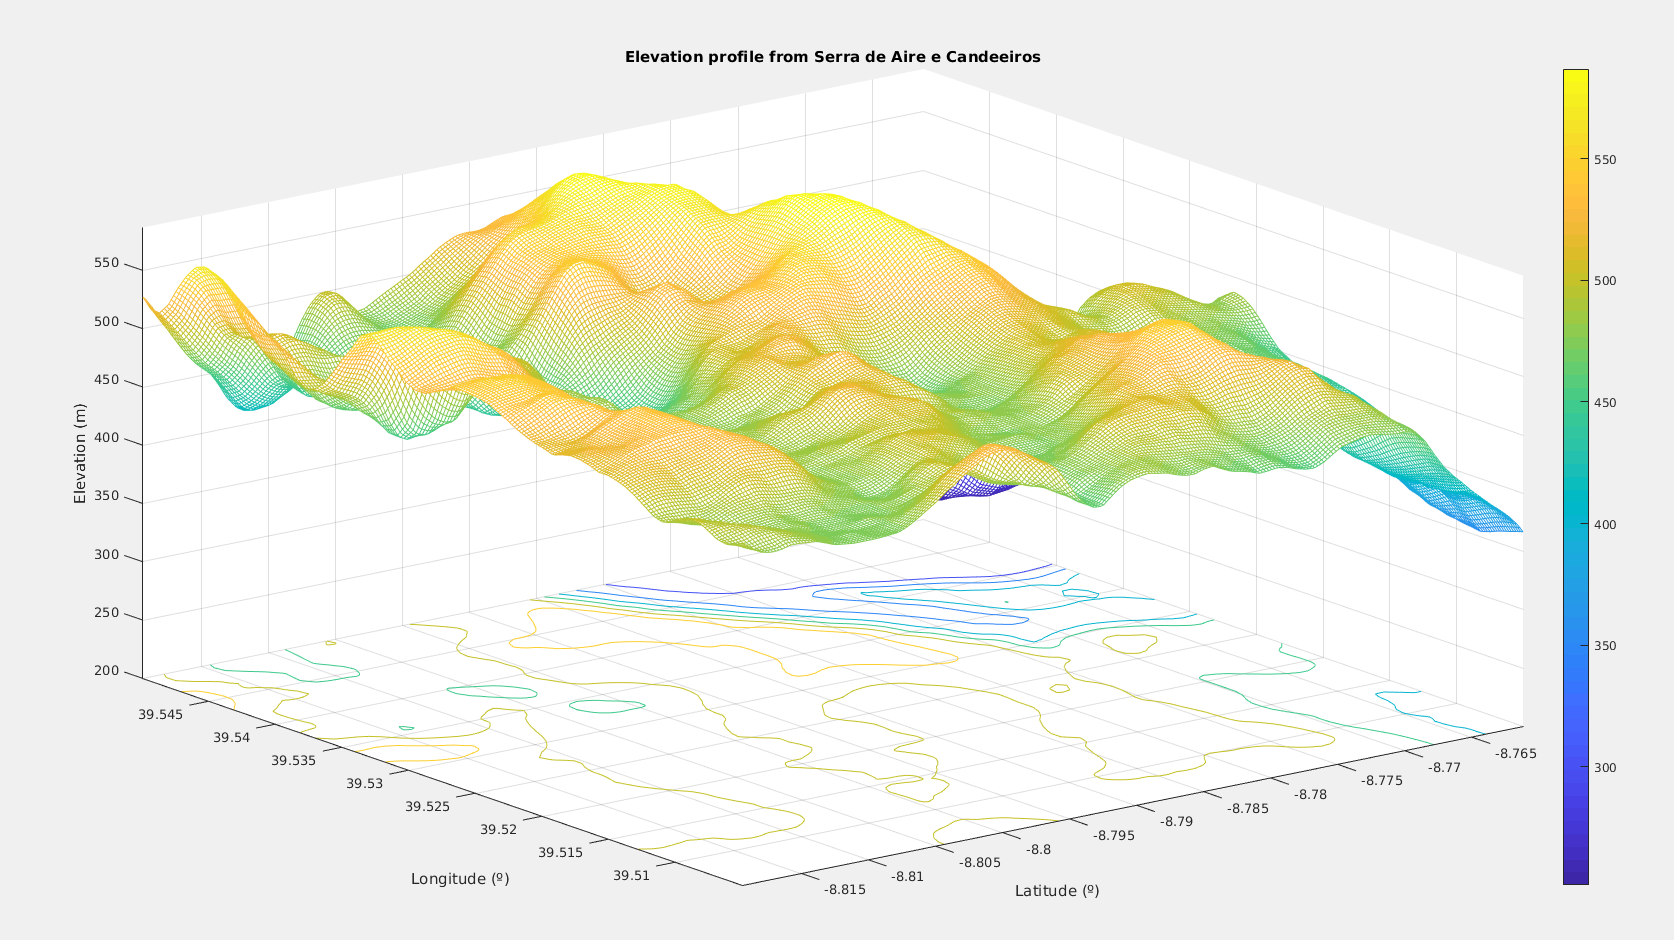Click the 250 tick on the Elevation axis
Screen dimensions: 1674x940
[x=107, y=613]
